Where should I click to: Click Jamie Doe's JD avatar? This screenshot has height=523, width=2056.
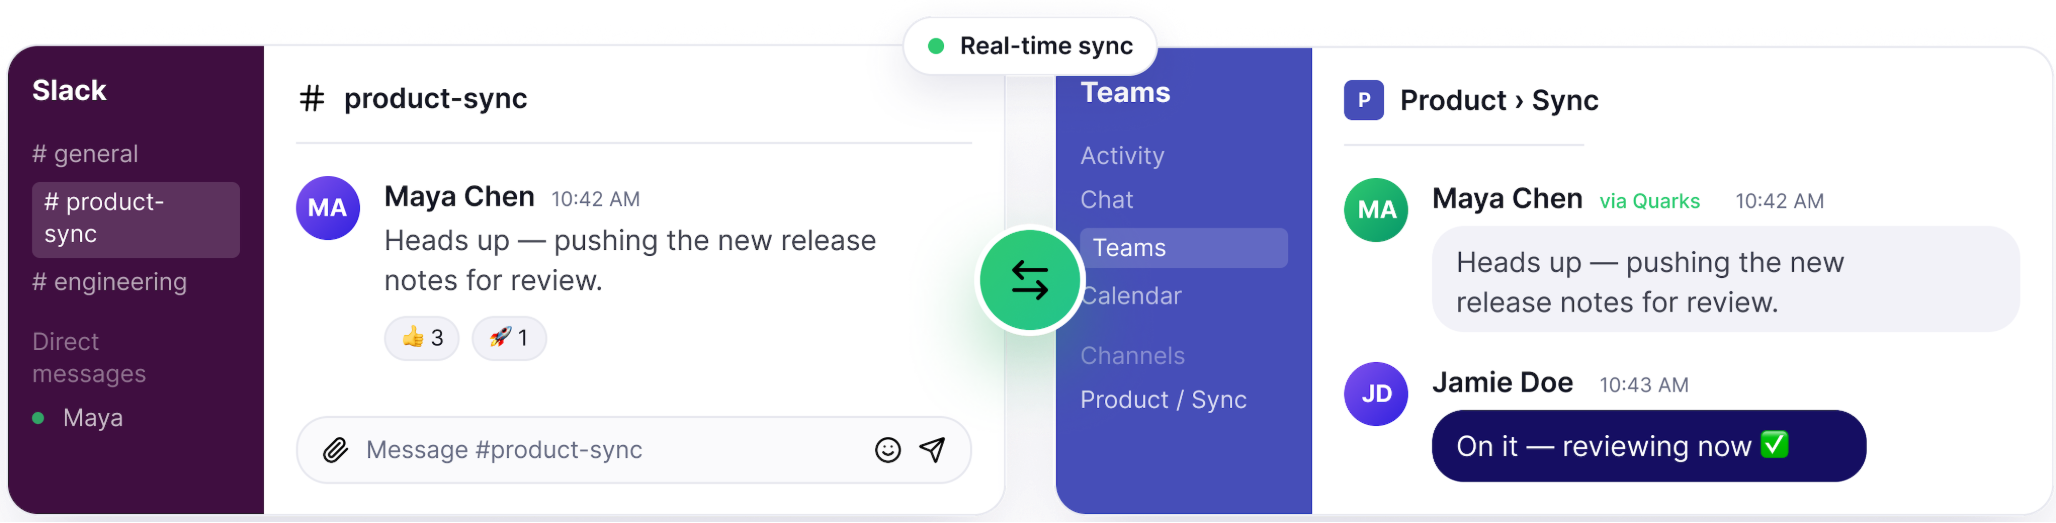(x=1376, y=394)
